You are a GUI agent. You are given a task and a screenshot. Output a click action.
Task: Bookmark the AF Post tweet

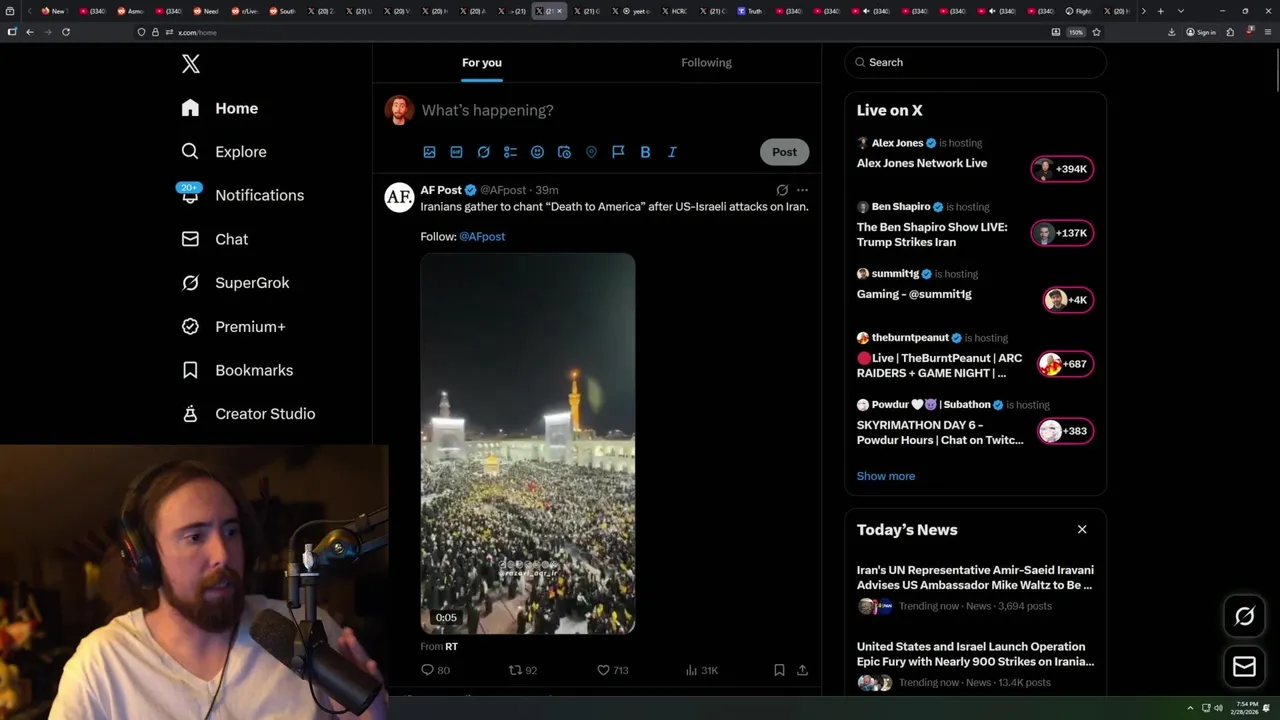779,670
